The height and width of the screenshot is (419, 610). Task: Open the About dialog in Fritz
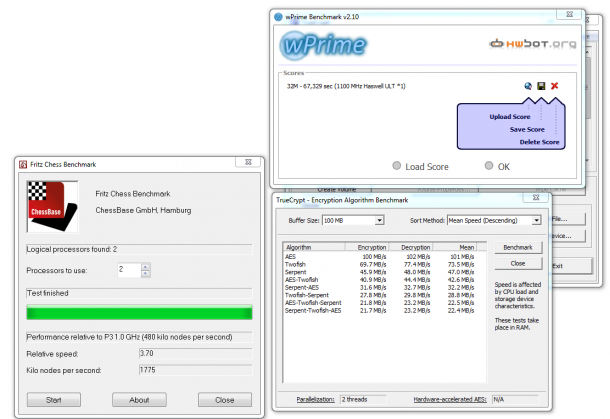139,400
